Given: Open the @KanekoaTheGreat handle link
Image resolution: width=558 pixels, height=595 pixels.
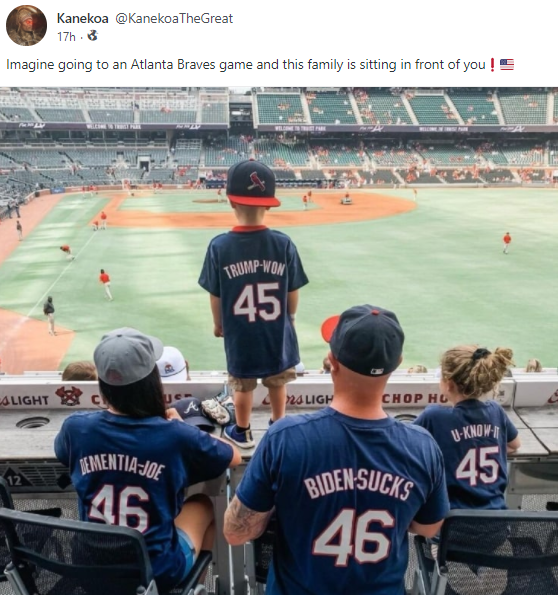Looking at the screenshot, I should click(174, 18).
